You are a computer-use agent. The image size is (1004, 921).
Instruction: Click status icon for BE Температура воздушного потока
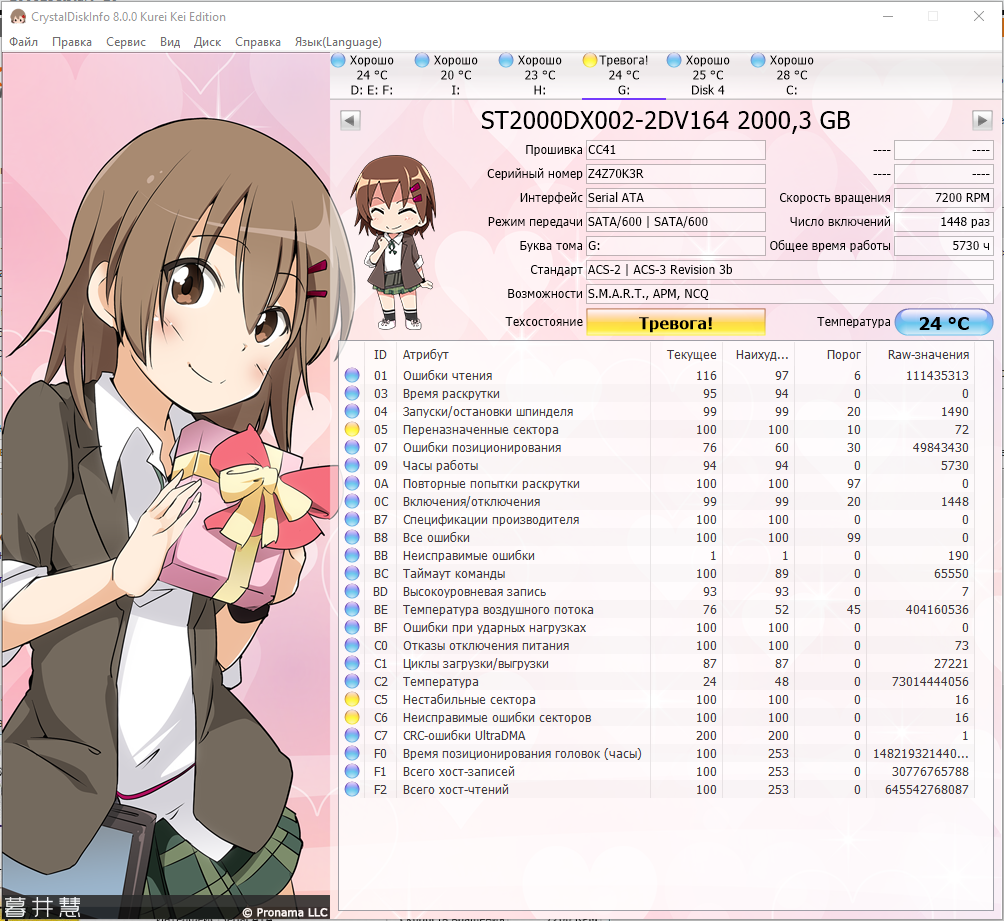pyautogui.click(x=352, y=610)
